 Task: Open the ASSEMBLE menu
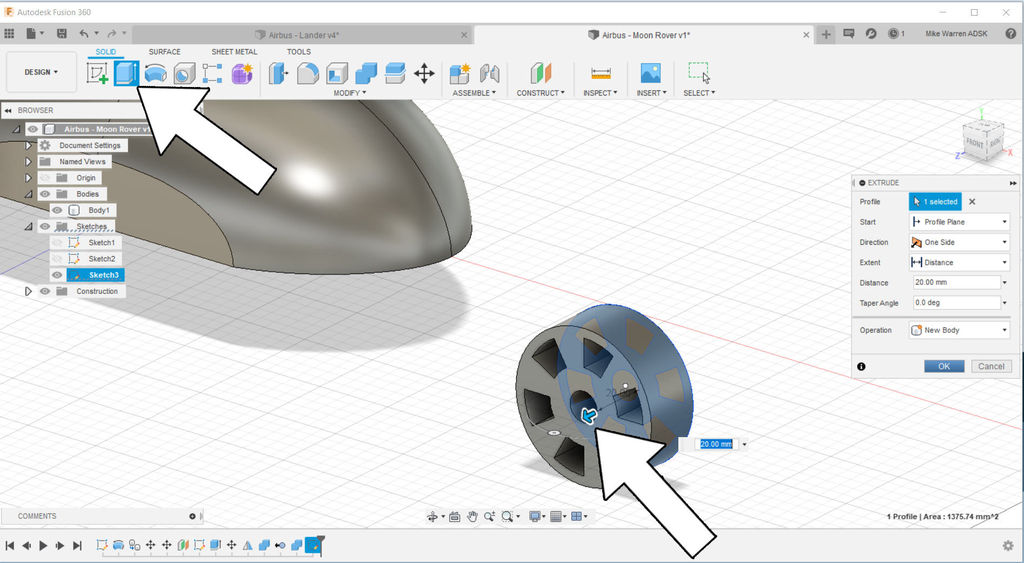pyautogui.click(x=474, y=93)
